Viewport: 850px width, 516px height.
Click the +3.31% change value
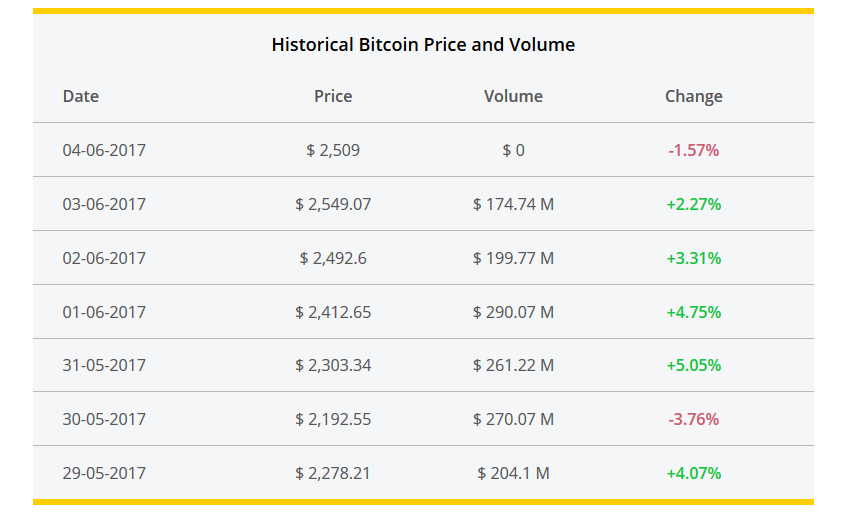[693, 258]
